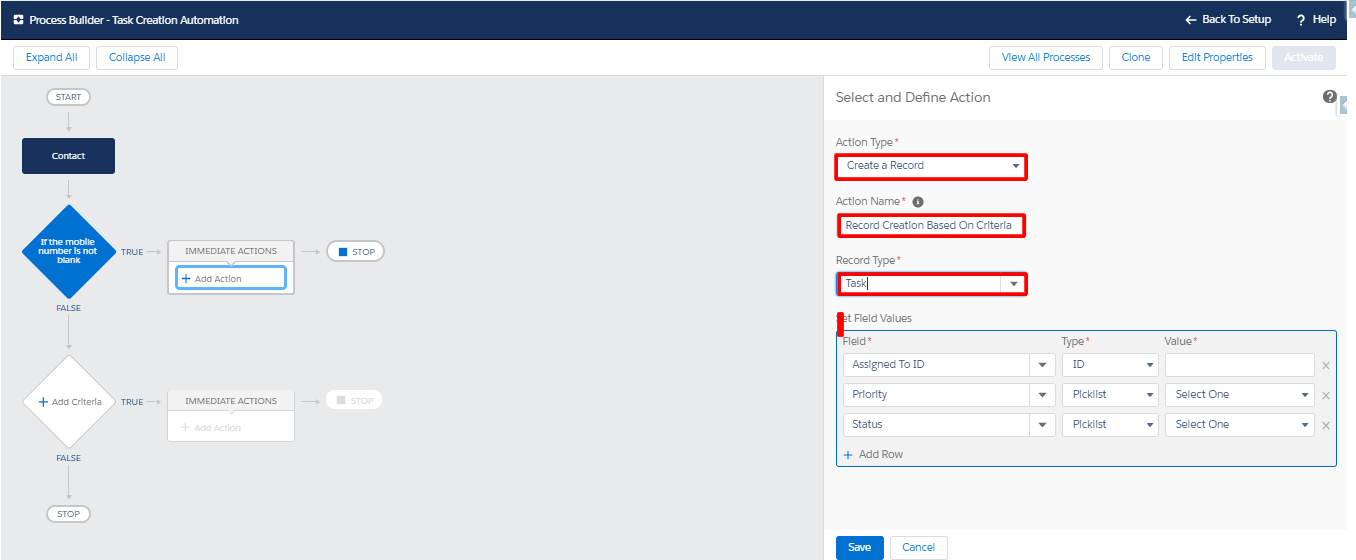Select the Contact object node

click(68, 156)
